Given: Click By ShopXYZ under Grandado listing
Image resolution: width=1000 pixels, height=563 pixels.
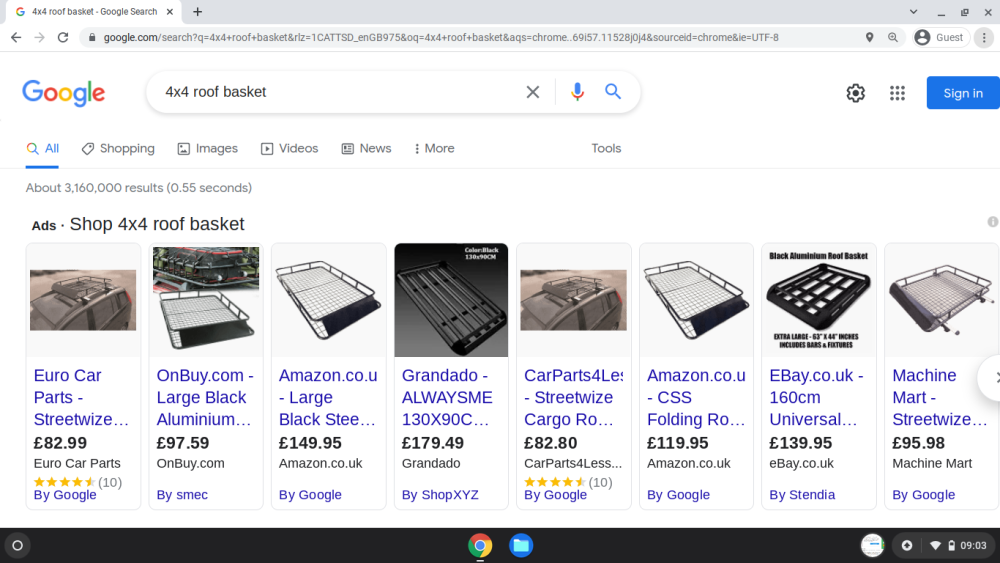Looking at the screenshot, I should pyautogui.click(x=440, y=495).
